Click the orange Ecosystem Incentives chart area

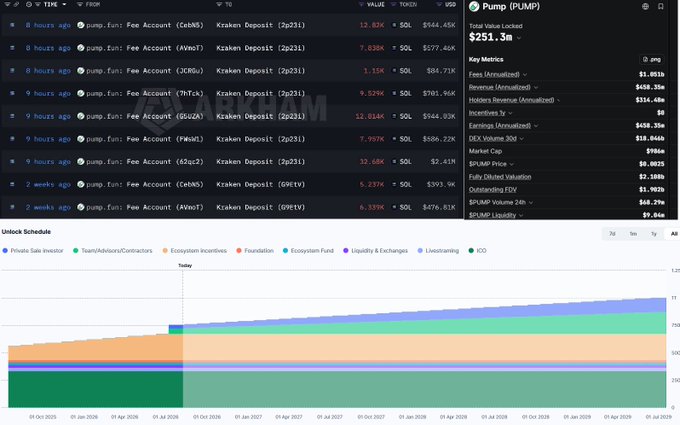pos(95,349)
